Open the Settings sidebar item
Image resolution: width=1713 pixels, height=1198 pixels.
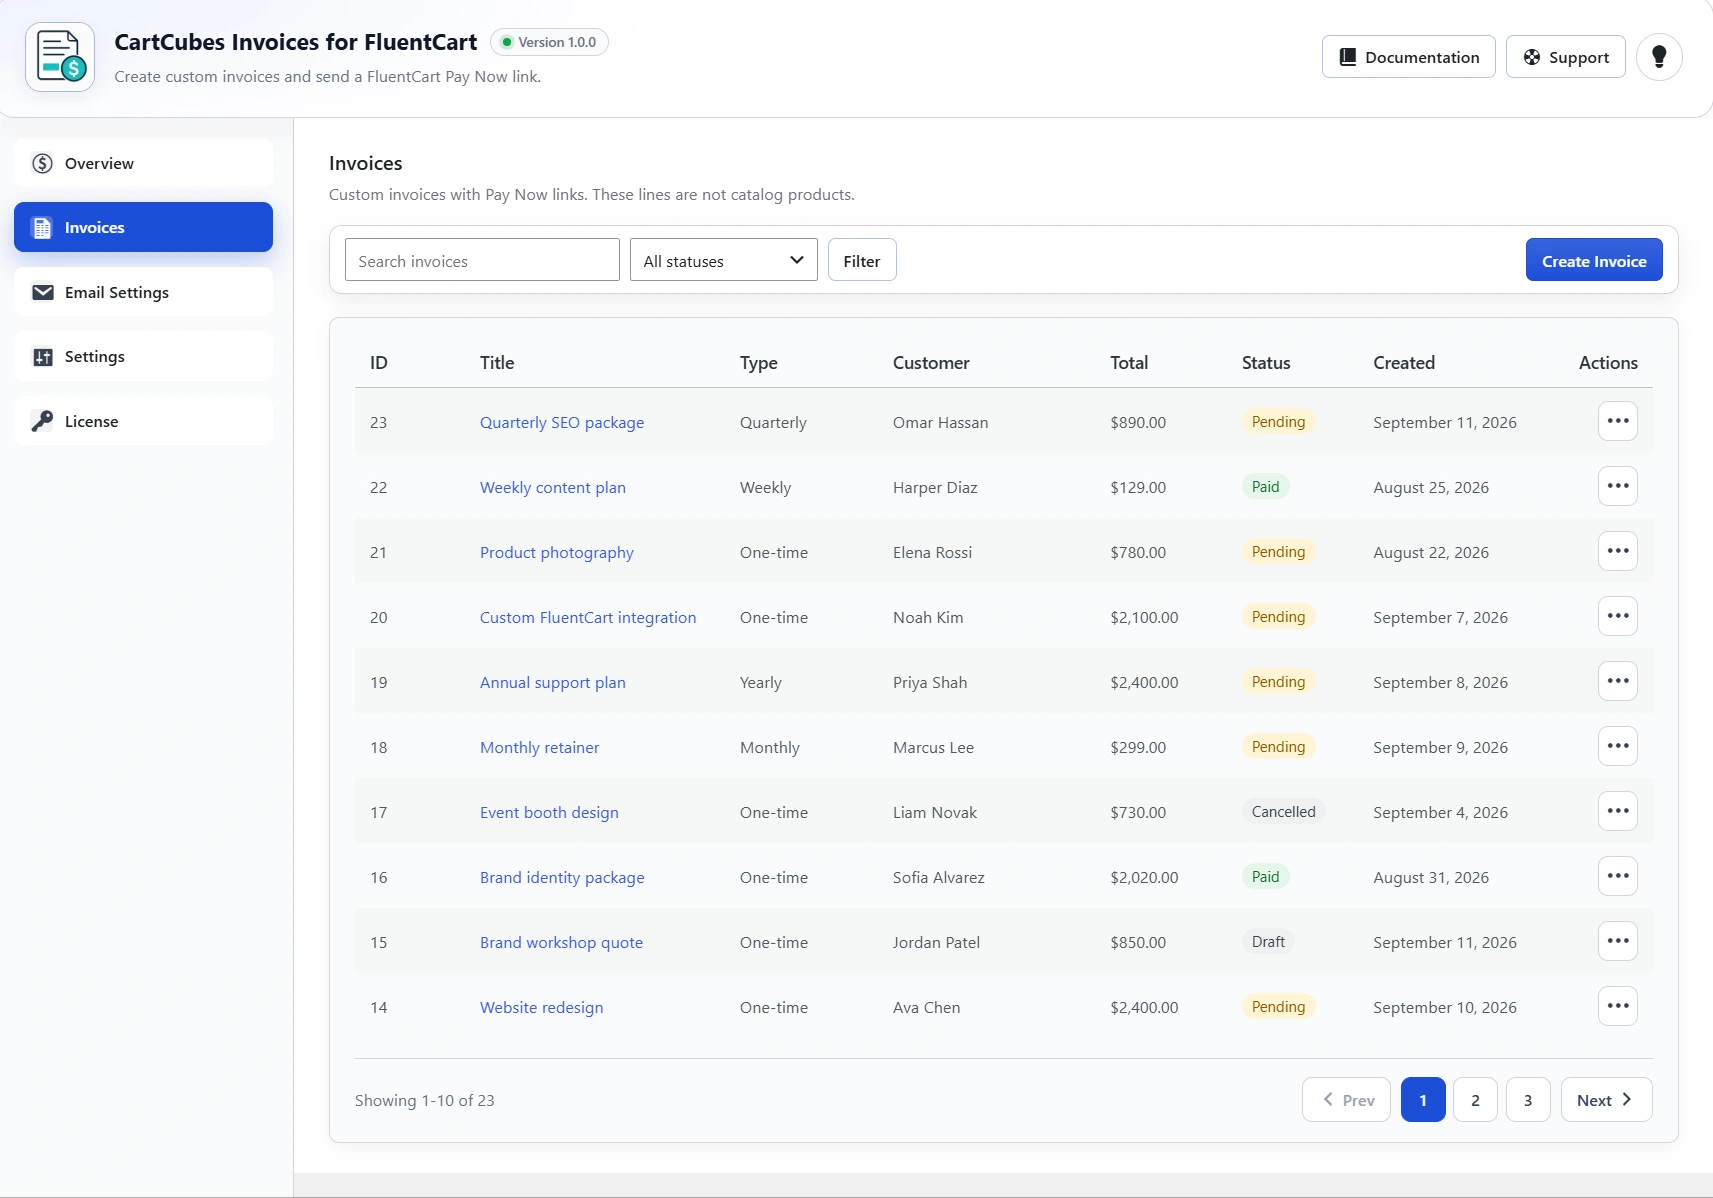point(143,356)
